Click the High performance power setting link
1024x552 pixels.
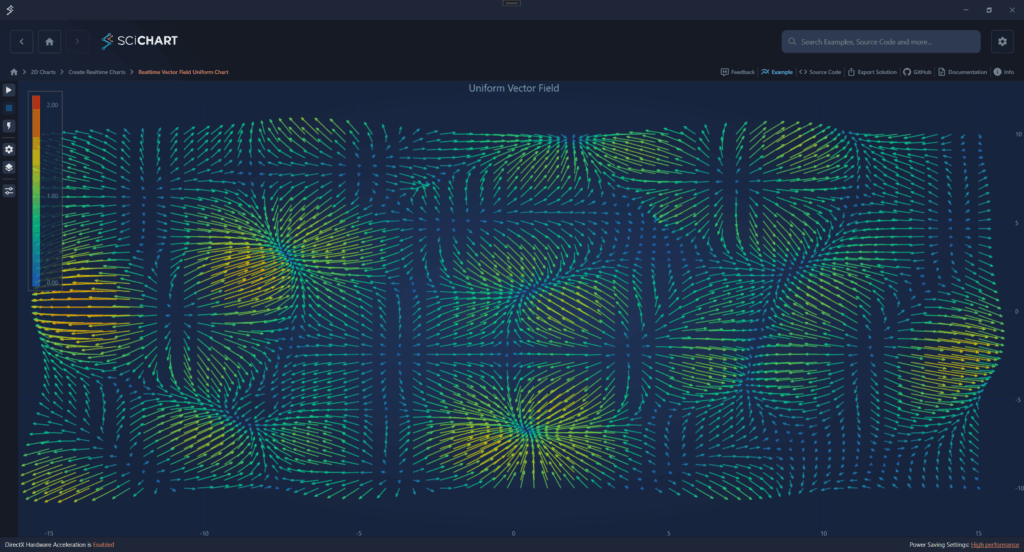click(x=994, y=545)
